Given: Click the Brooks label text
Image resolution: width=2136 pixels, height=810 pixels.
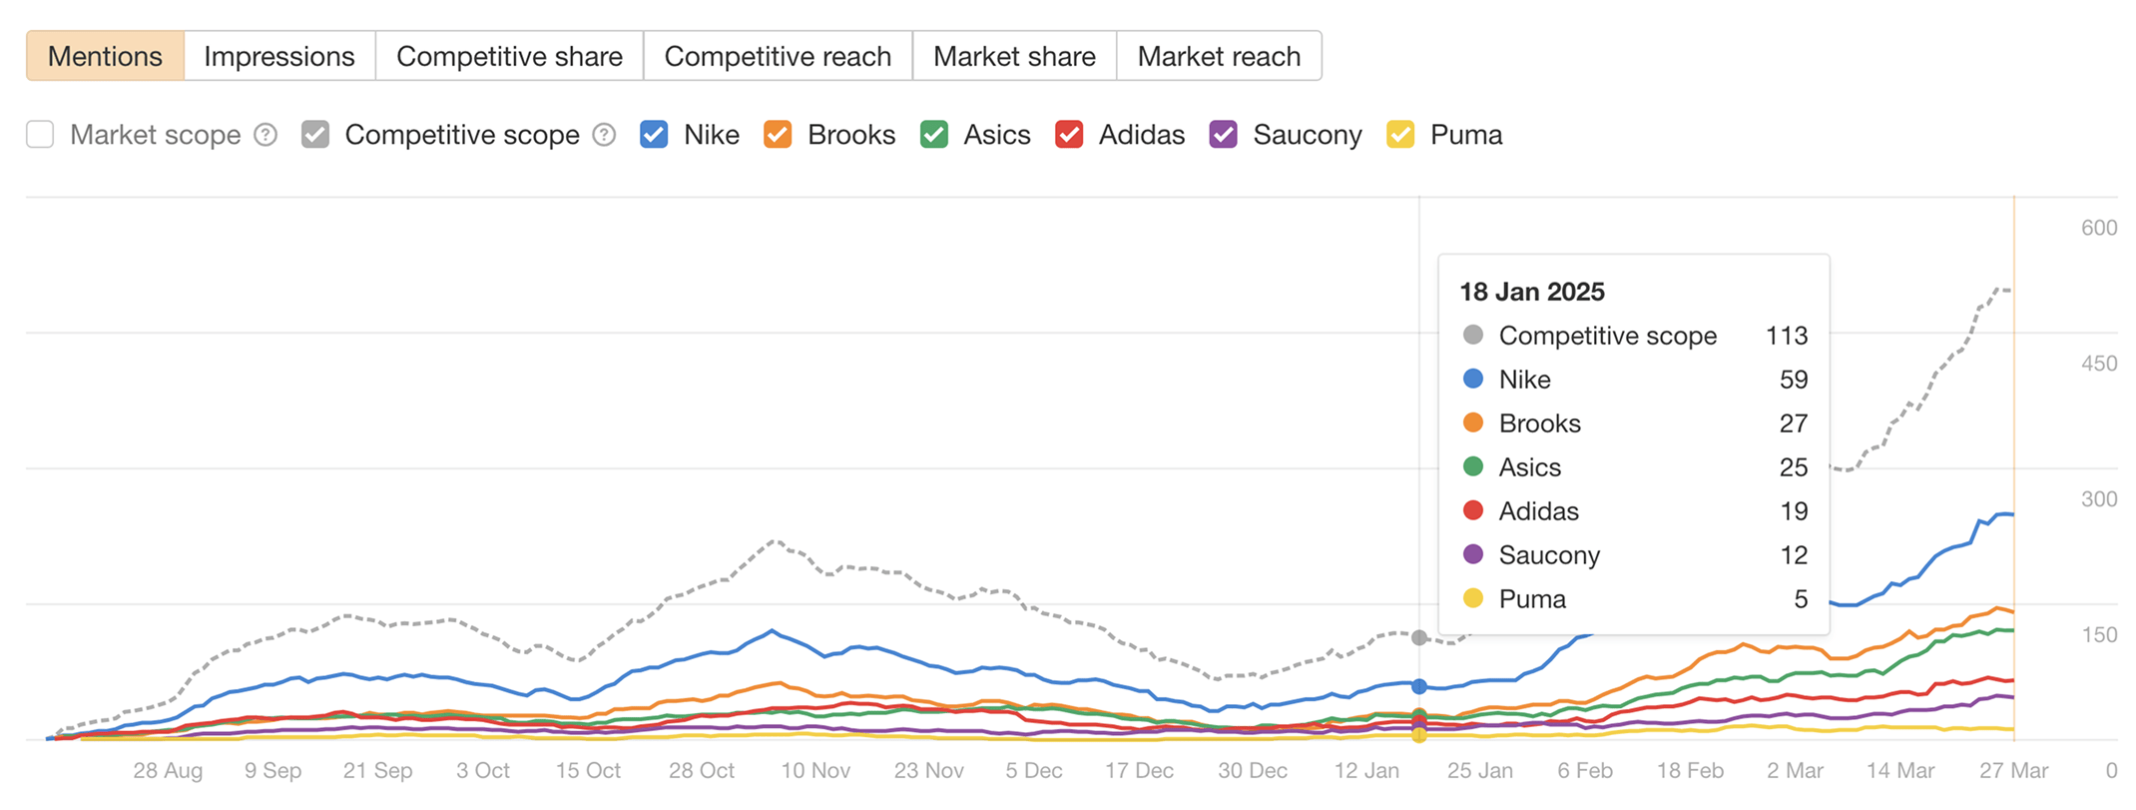Looking at the screenshot, I should 851,134.
